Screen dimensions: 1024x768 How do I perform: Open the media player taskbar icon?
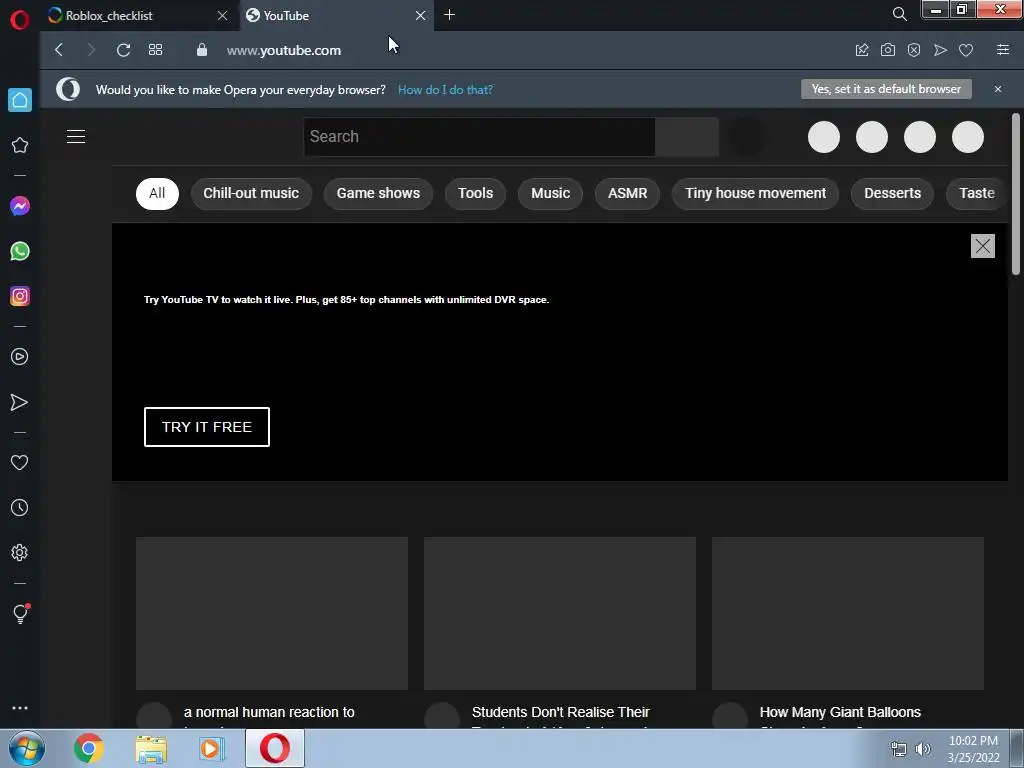pyautogui.click(x=212, y=748)
